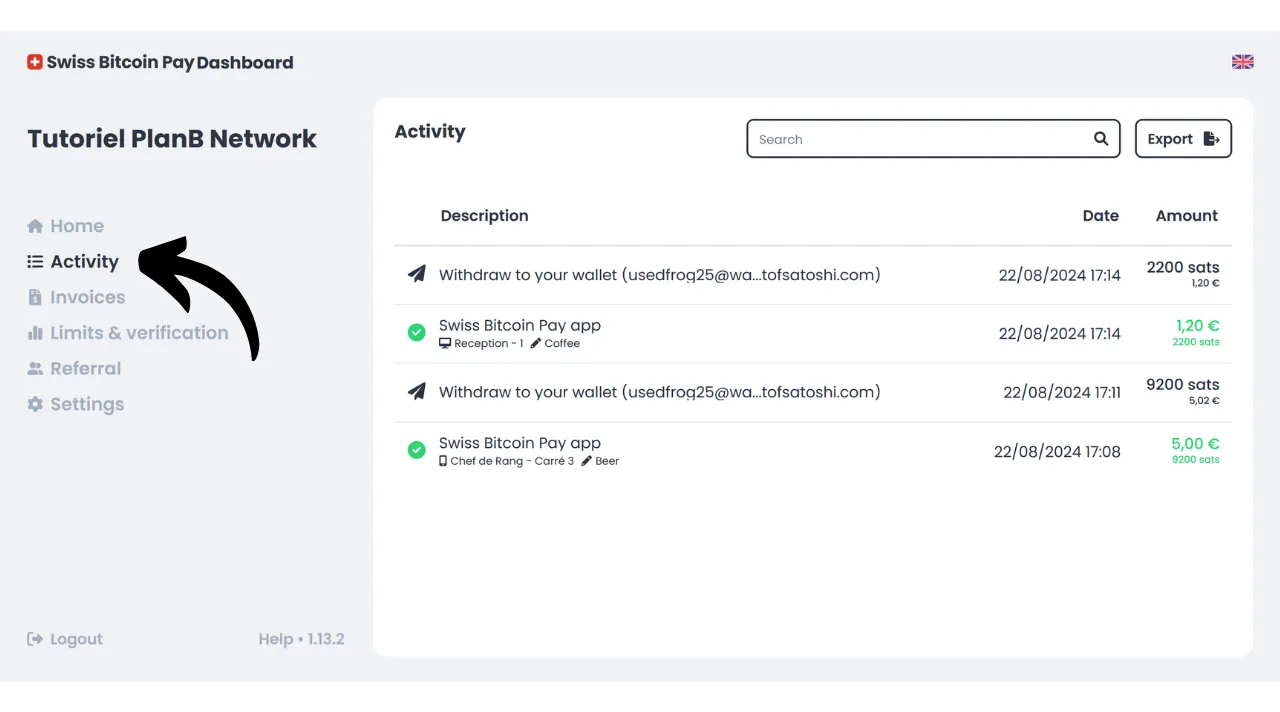This screenshot has width=1280, height=712.
Task: Click the Swiss Bitcoin Pay logo icon
Action: [x=35, y=62]
